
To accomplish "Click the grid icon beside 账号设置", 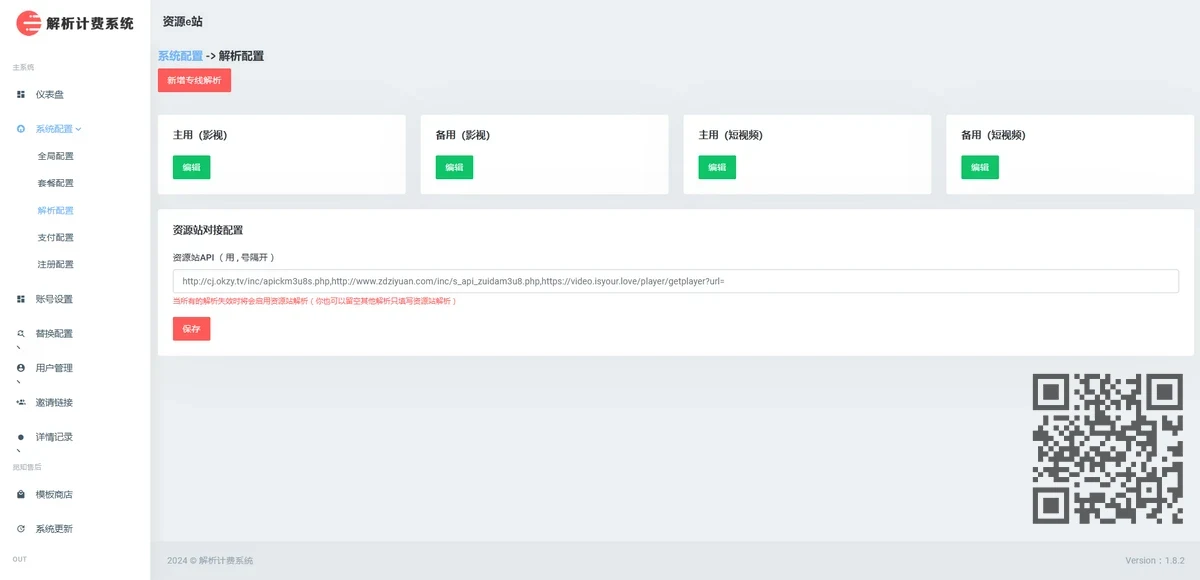I will point(22,297).
